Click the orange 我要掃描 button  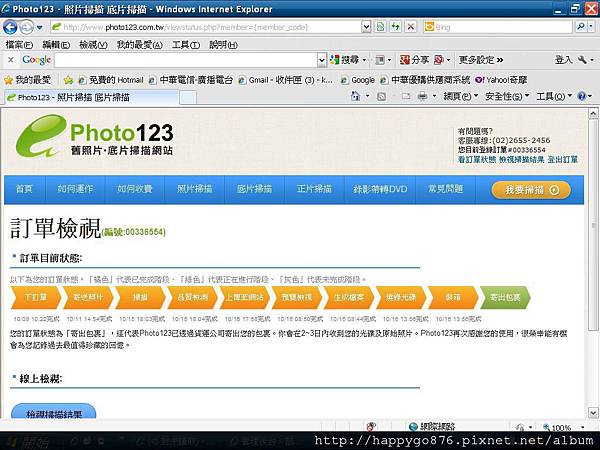pyautogui.click(x=531, y=190)
